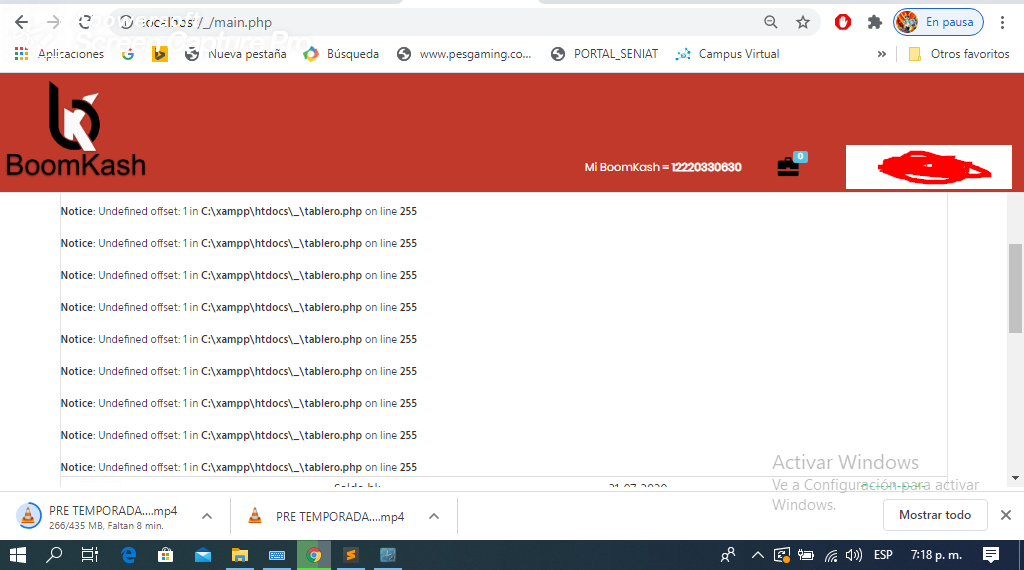Viewport: 1024px width, 570px height.
Task: Open the last app icon on taskbar
Action: point(388,555)
